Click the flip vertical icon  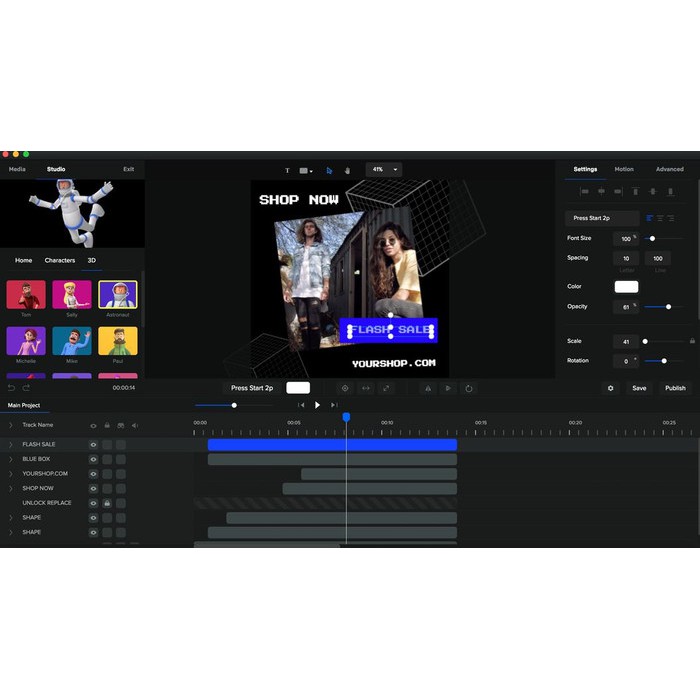[x=448, y=388]
